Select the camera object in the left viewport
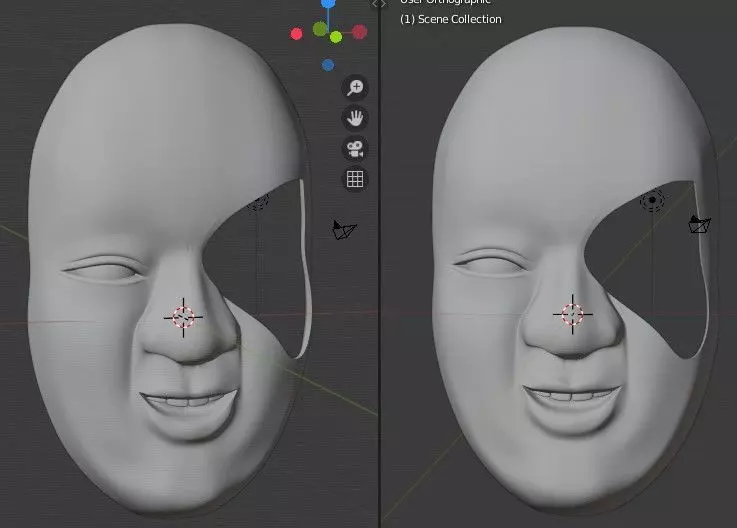The height and width of the screenshot is (528, 737). click(345, 229)
